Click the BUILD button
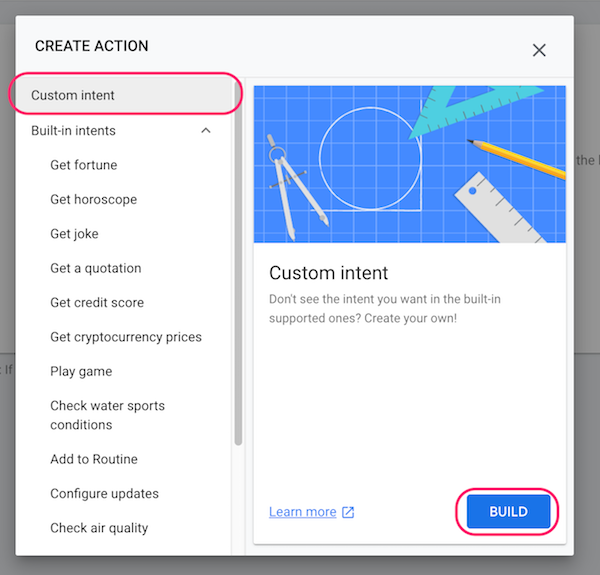The image size is (600, 575). (x=508, y=511)
